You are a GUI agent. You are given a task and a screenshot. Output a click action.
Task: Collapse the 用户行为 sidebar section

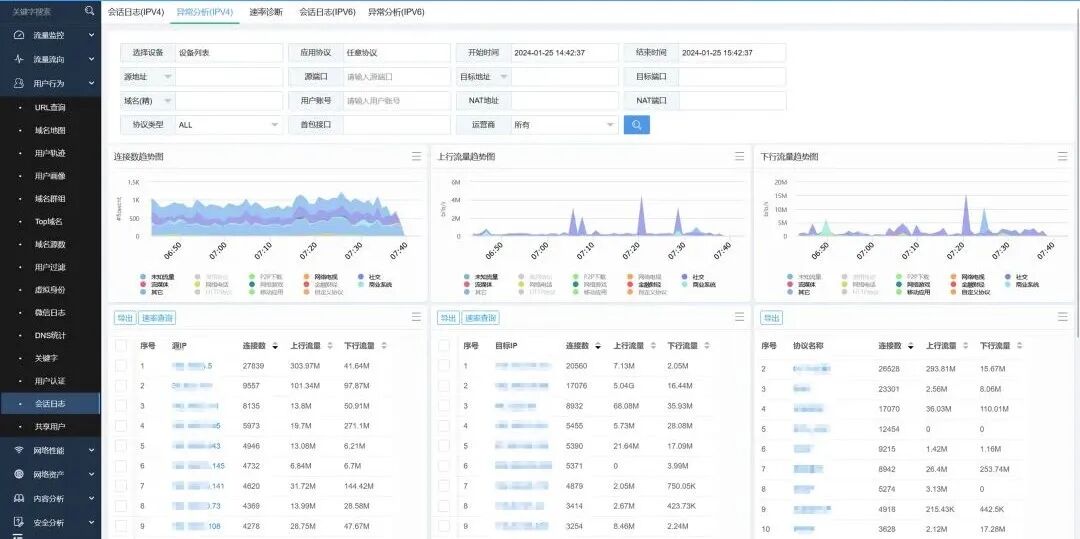coord(92,83)
